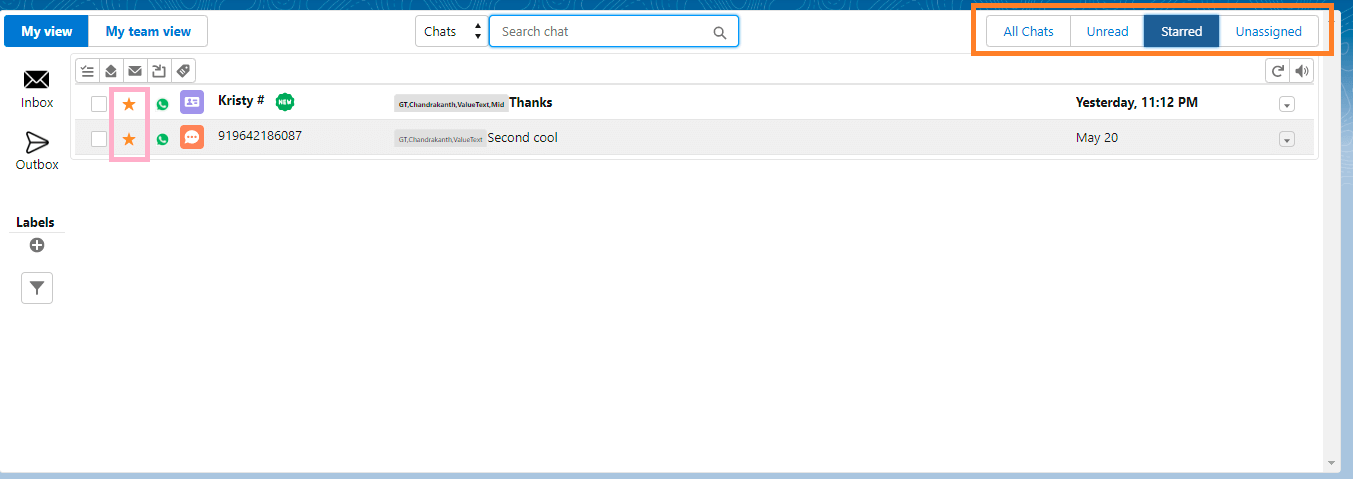Open the filter funnel button
The height and width of the screenshot is (479, 1353).
tap(37, 288)
